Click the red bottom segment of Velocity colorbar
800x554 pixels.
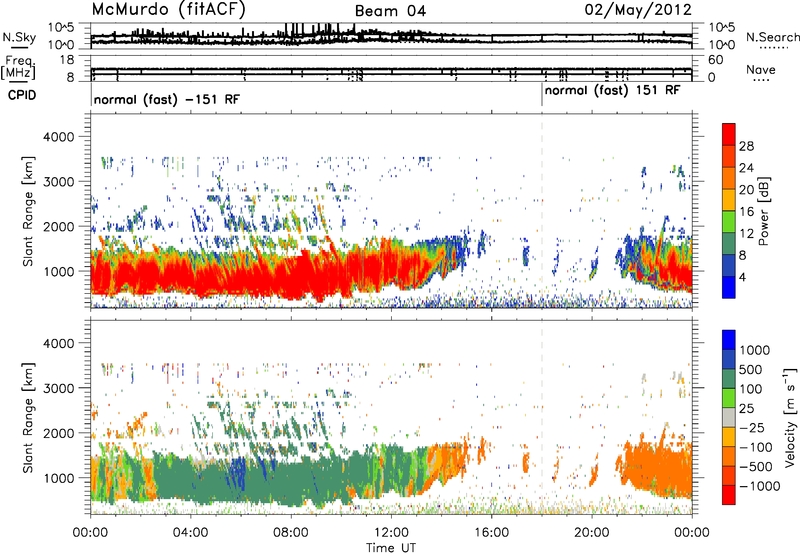(x=729, y=495)
